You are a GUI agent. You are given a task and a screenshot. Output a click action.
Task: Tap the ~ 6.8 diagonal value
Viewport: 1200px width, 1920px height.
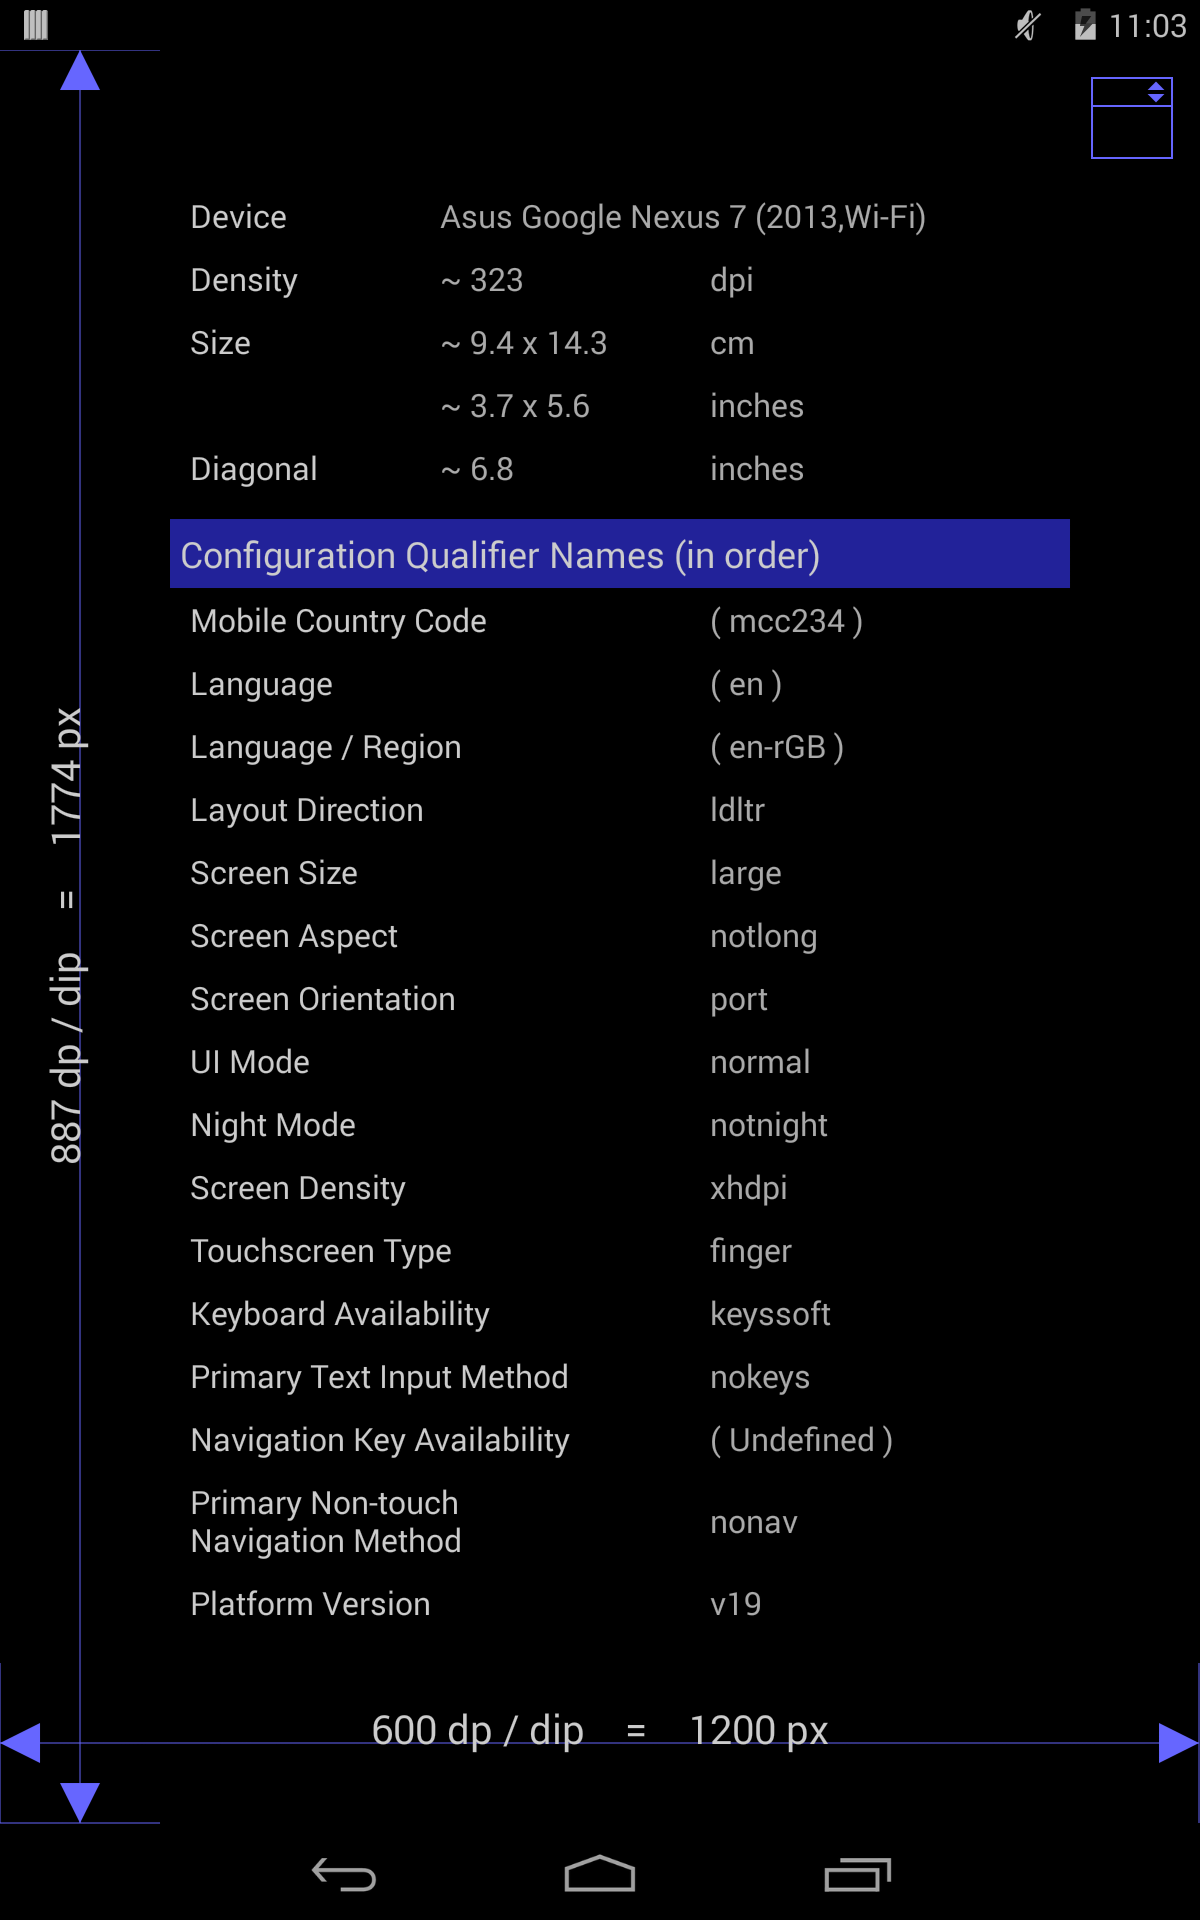[477, 469]
